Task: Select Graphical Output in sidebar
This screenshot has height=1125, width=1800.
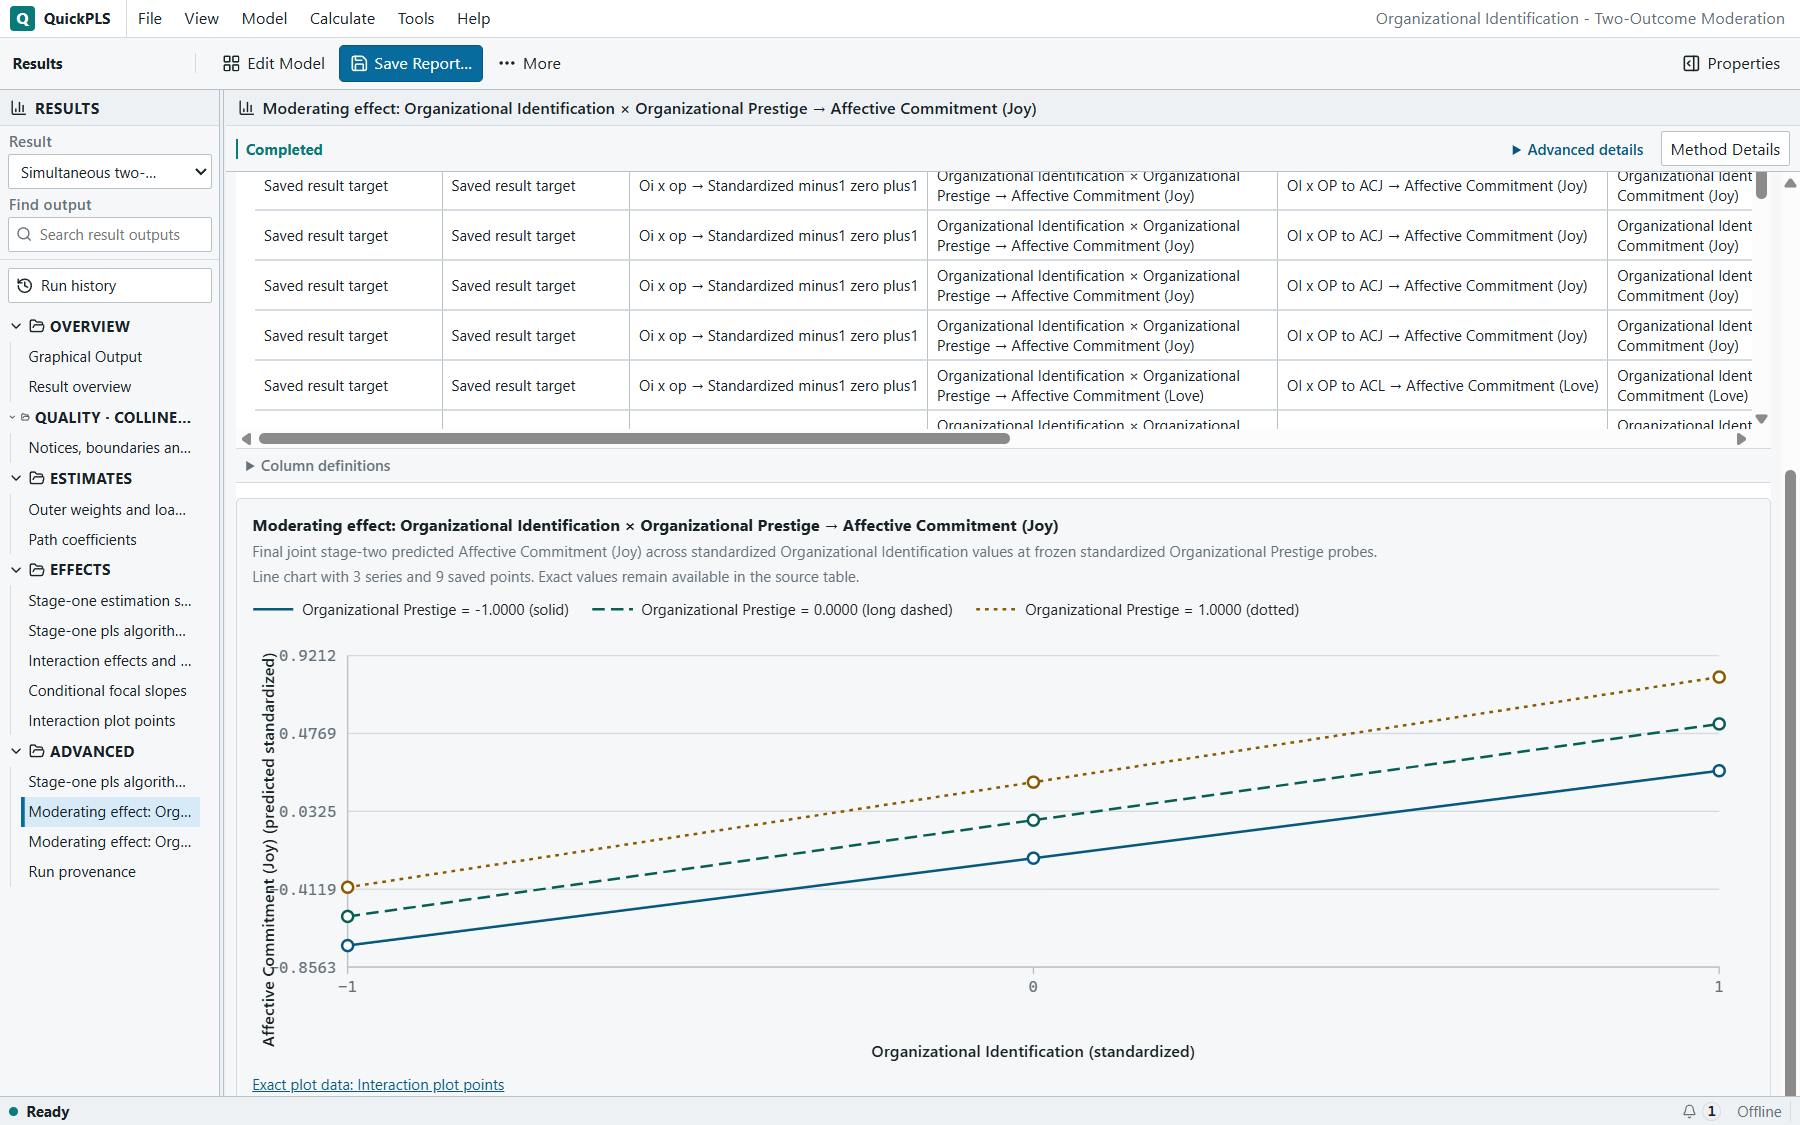Action: (85, 356)
